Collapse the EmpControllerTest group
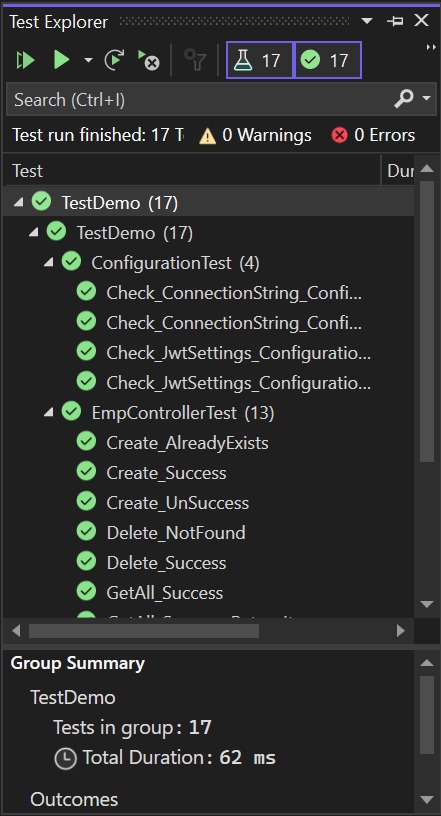The image size is (441, 816). [x=49, y=413]
